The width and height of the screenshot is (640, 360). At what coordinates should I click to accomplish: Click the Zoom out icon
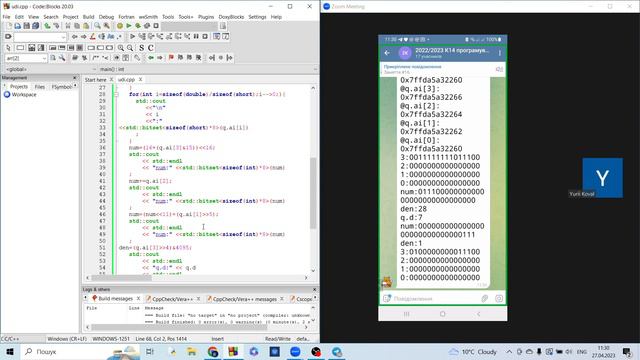point(129,48)
